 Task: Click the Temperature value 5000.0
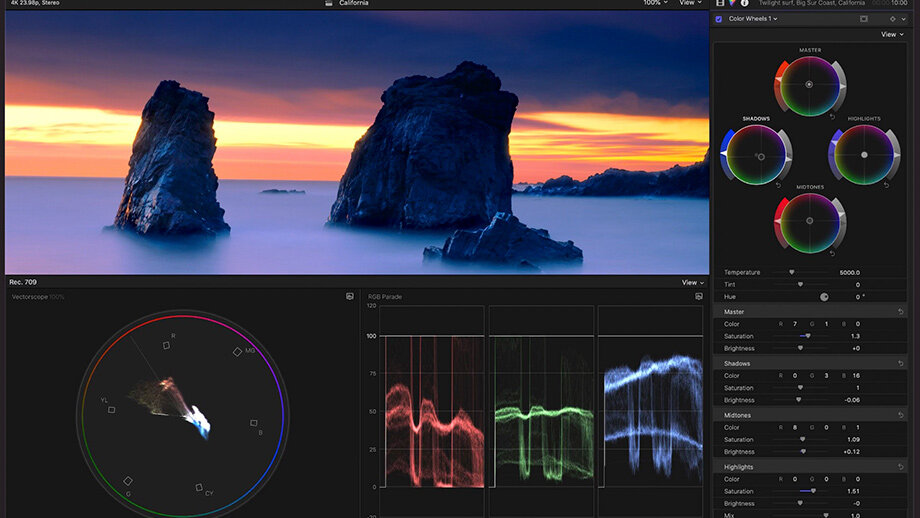click(x=849, y=273)
